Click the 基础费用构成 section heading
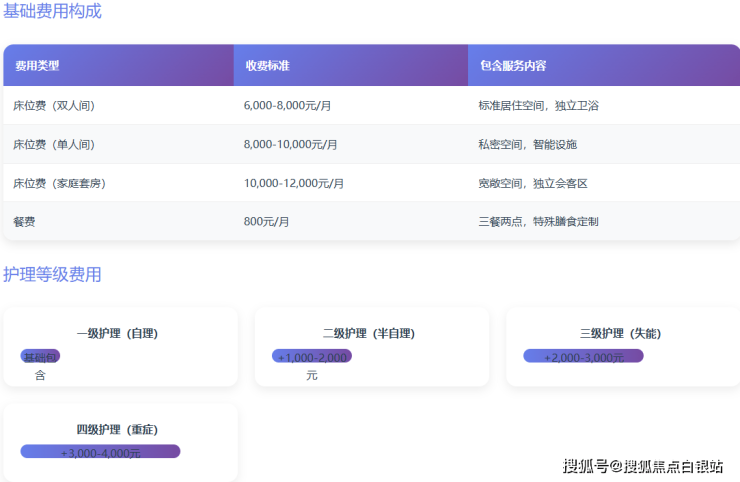The width and height of the screenshot is (740, 482). point(52,12)
